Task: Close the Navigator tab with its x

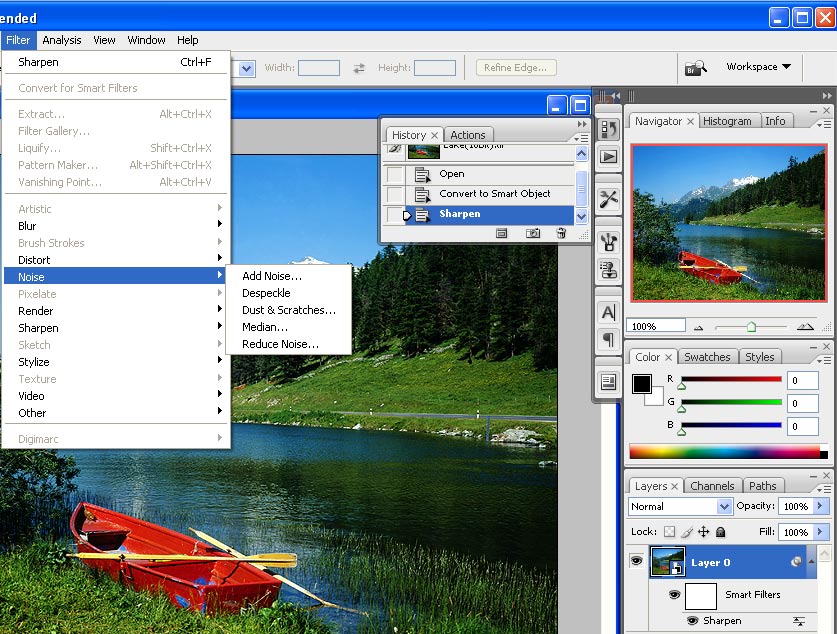Action: [690, 122]
